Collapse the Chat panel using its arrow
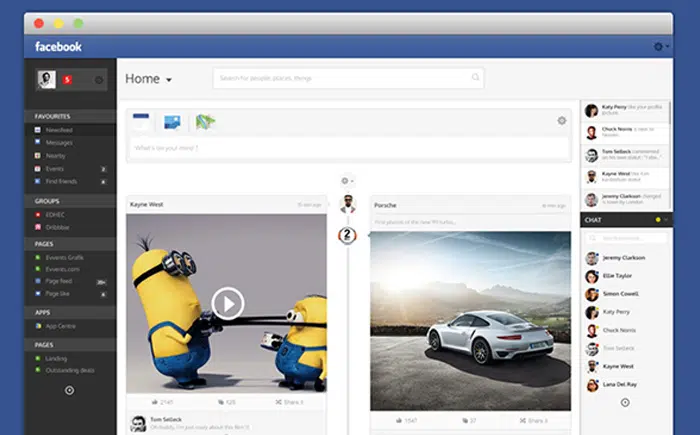Image resolution: width=700 pixels, height=435 pixels. pos(667,219)
